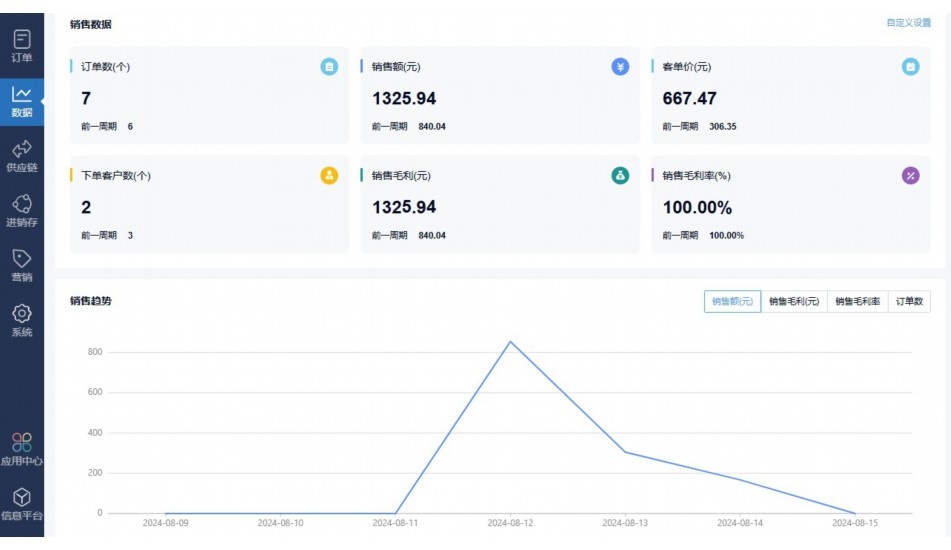
Task: Switch chart to 订单数 tab
Action: (x=909, y=302)
